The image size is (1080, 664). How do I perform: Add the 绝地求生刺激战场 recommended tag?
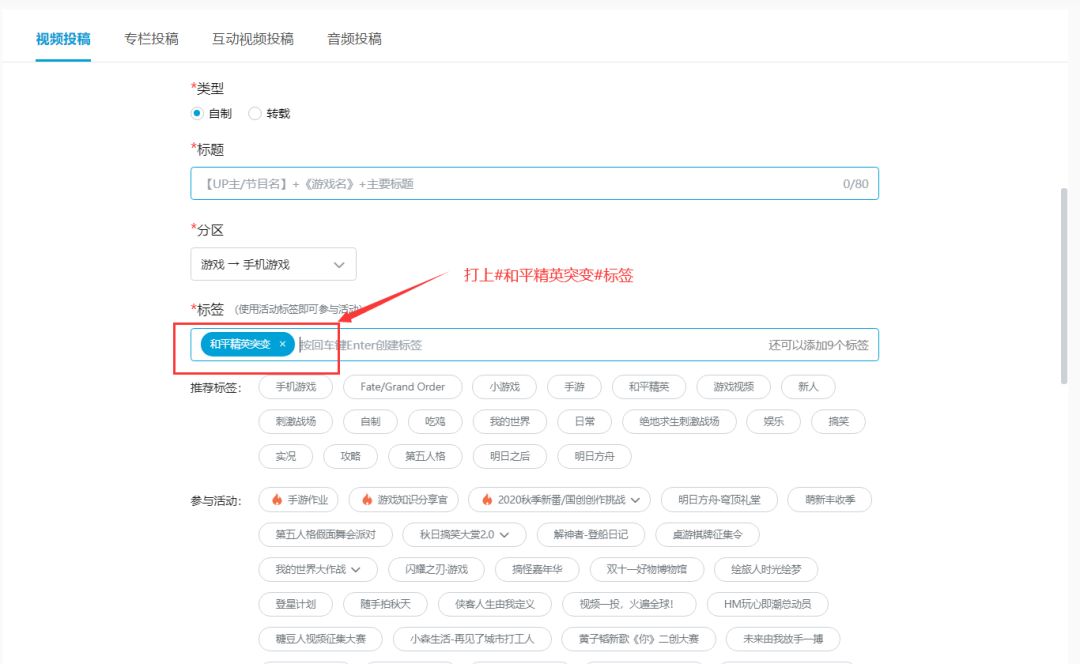[x=679, y=422]
